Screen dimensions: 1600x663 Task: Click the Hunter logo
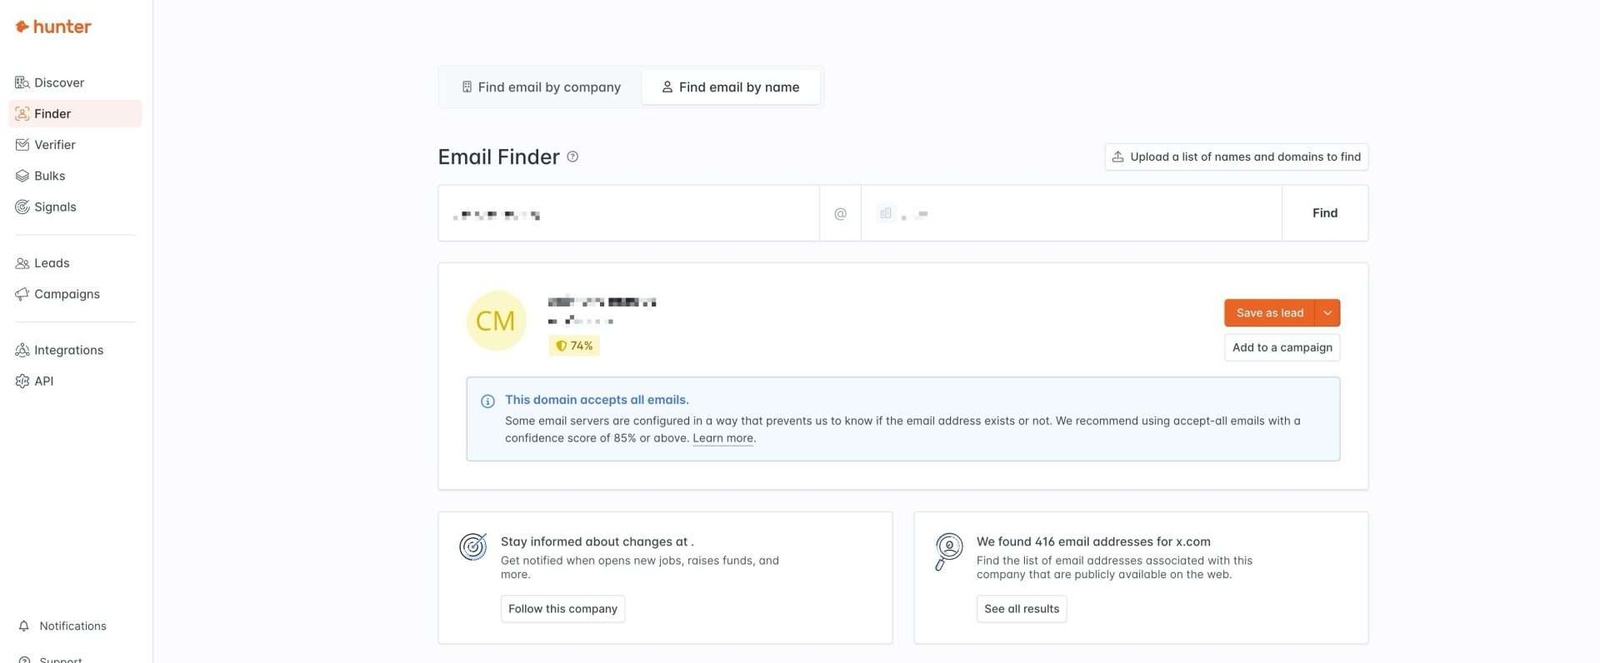(53, 25)
